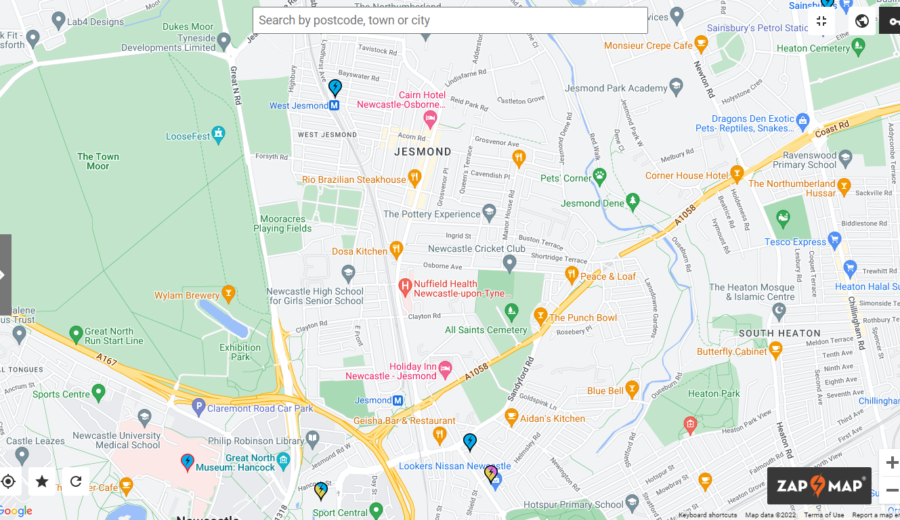Select the yellow charger pin near Sport Central
The width and height of the screenshot is (900, 520).
(321, 491)
